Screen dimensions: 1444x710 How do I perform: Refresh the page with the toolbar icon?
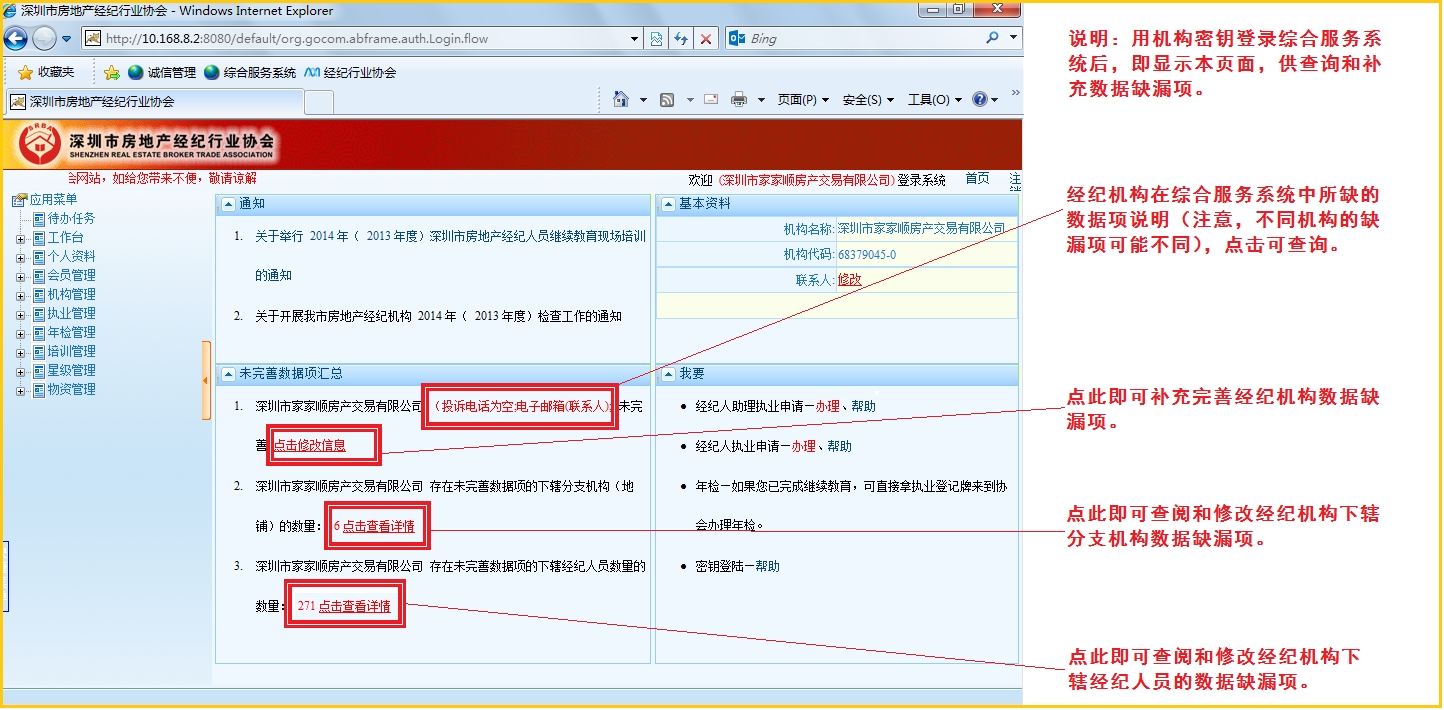(681, 39)
